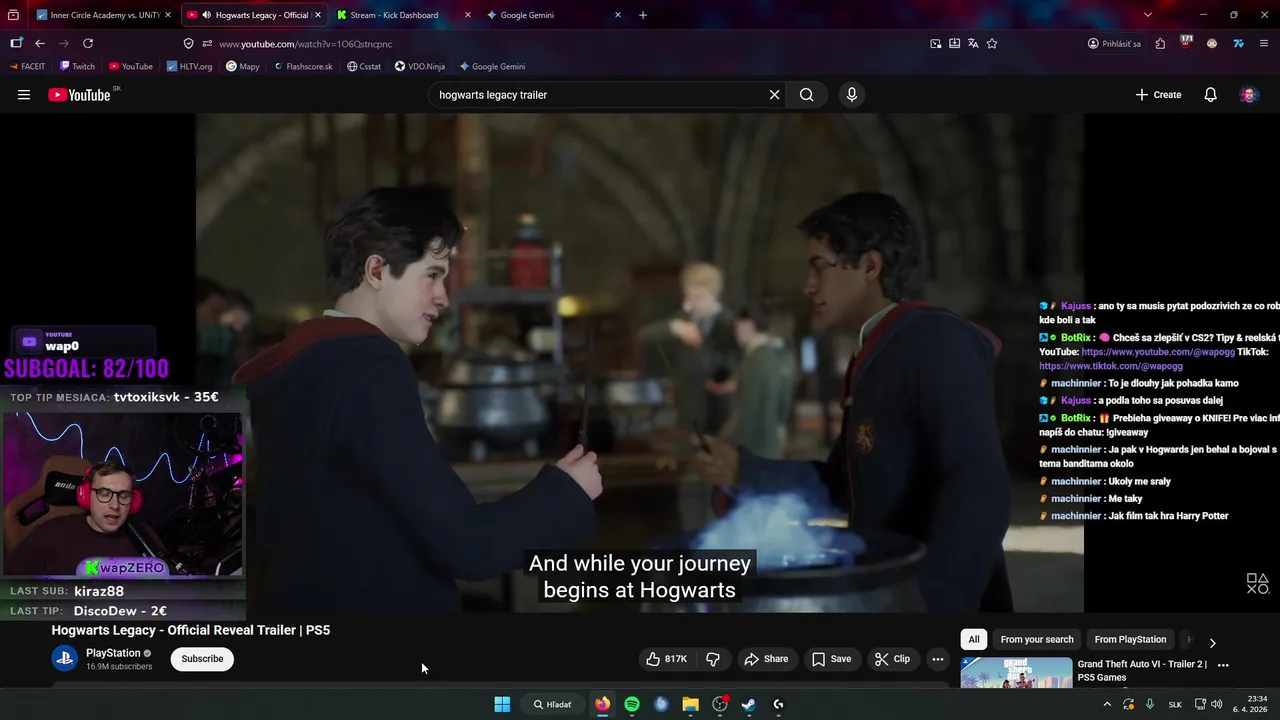Create a clip of the video
This screenshot has width=1280, height=720.
892,659
